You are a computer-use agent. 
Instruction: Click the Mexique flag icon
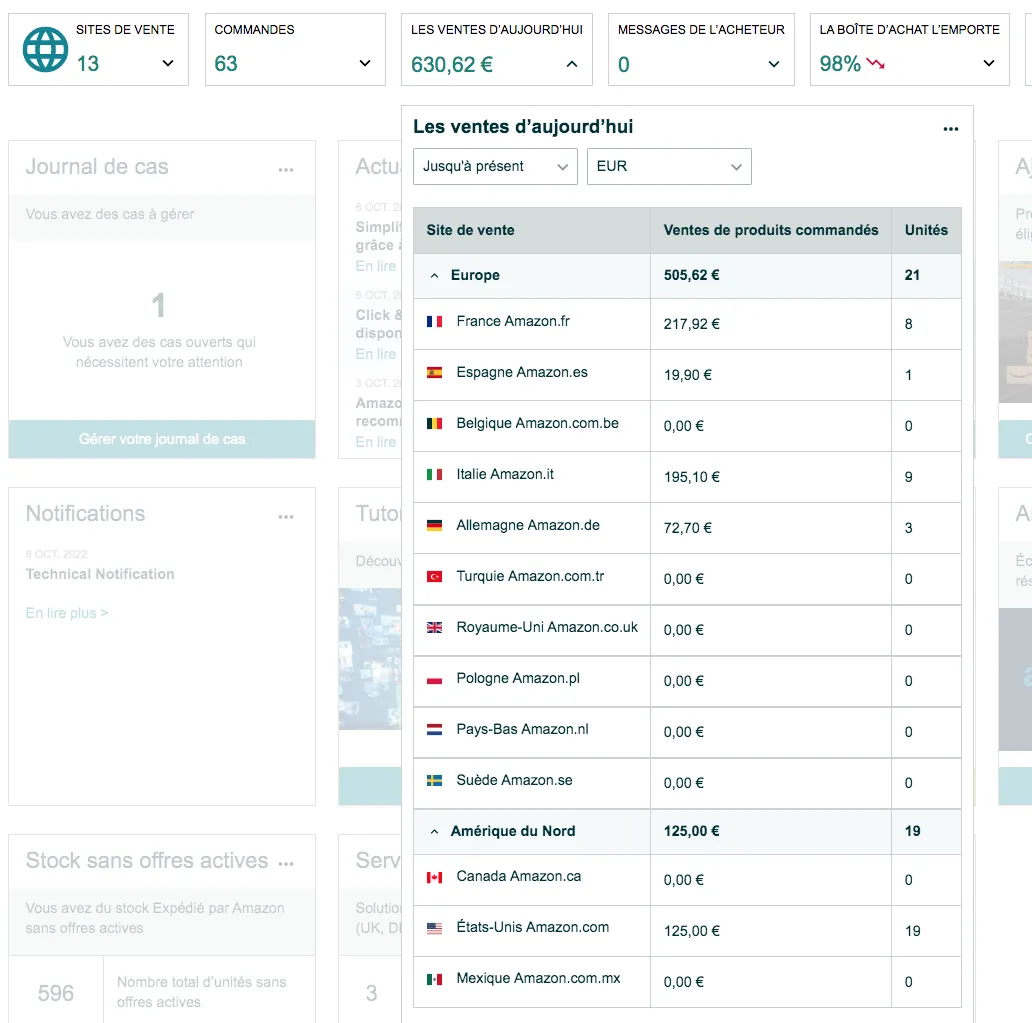(x=434, y=980)
